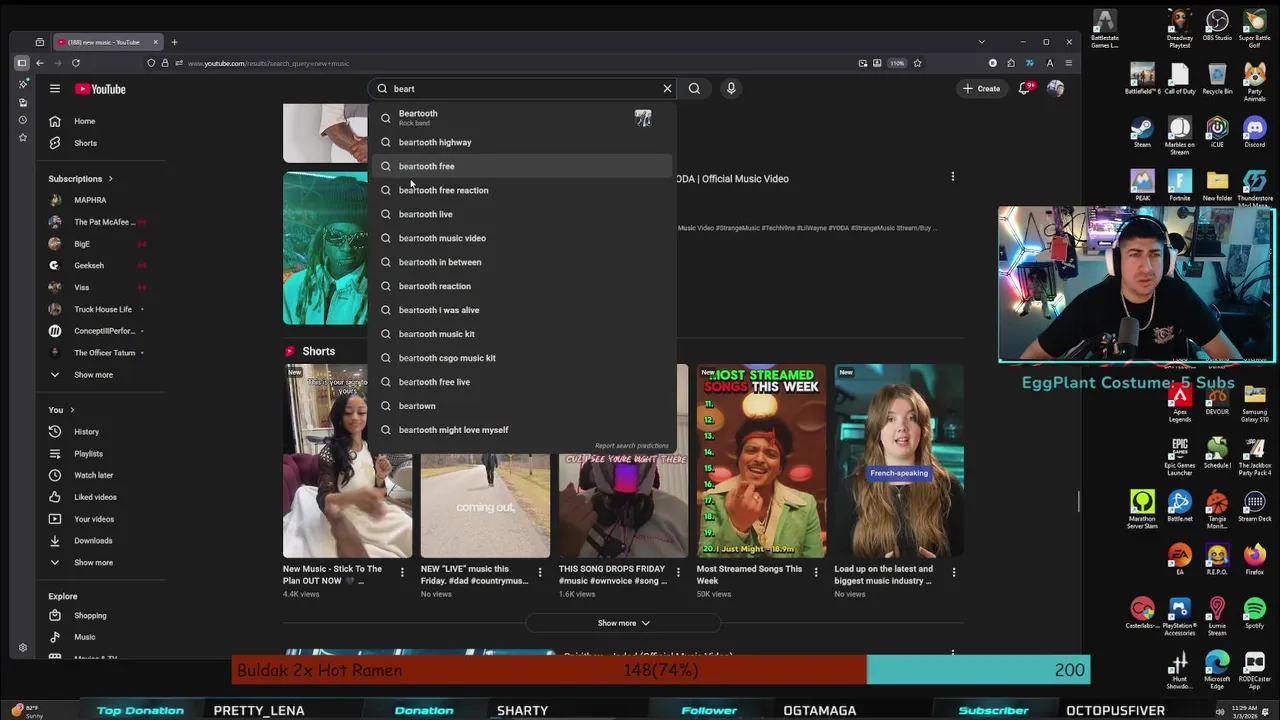The width and height of the screenshot is (1280, 720).
Task: Launch OBS Studio from desktop
Action: point(1217,26)
